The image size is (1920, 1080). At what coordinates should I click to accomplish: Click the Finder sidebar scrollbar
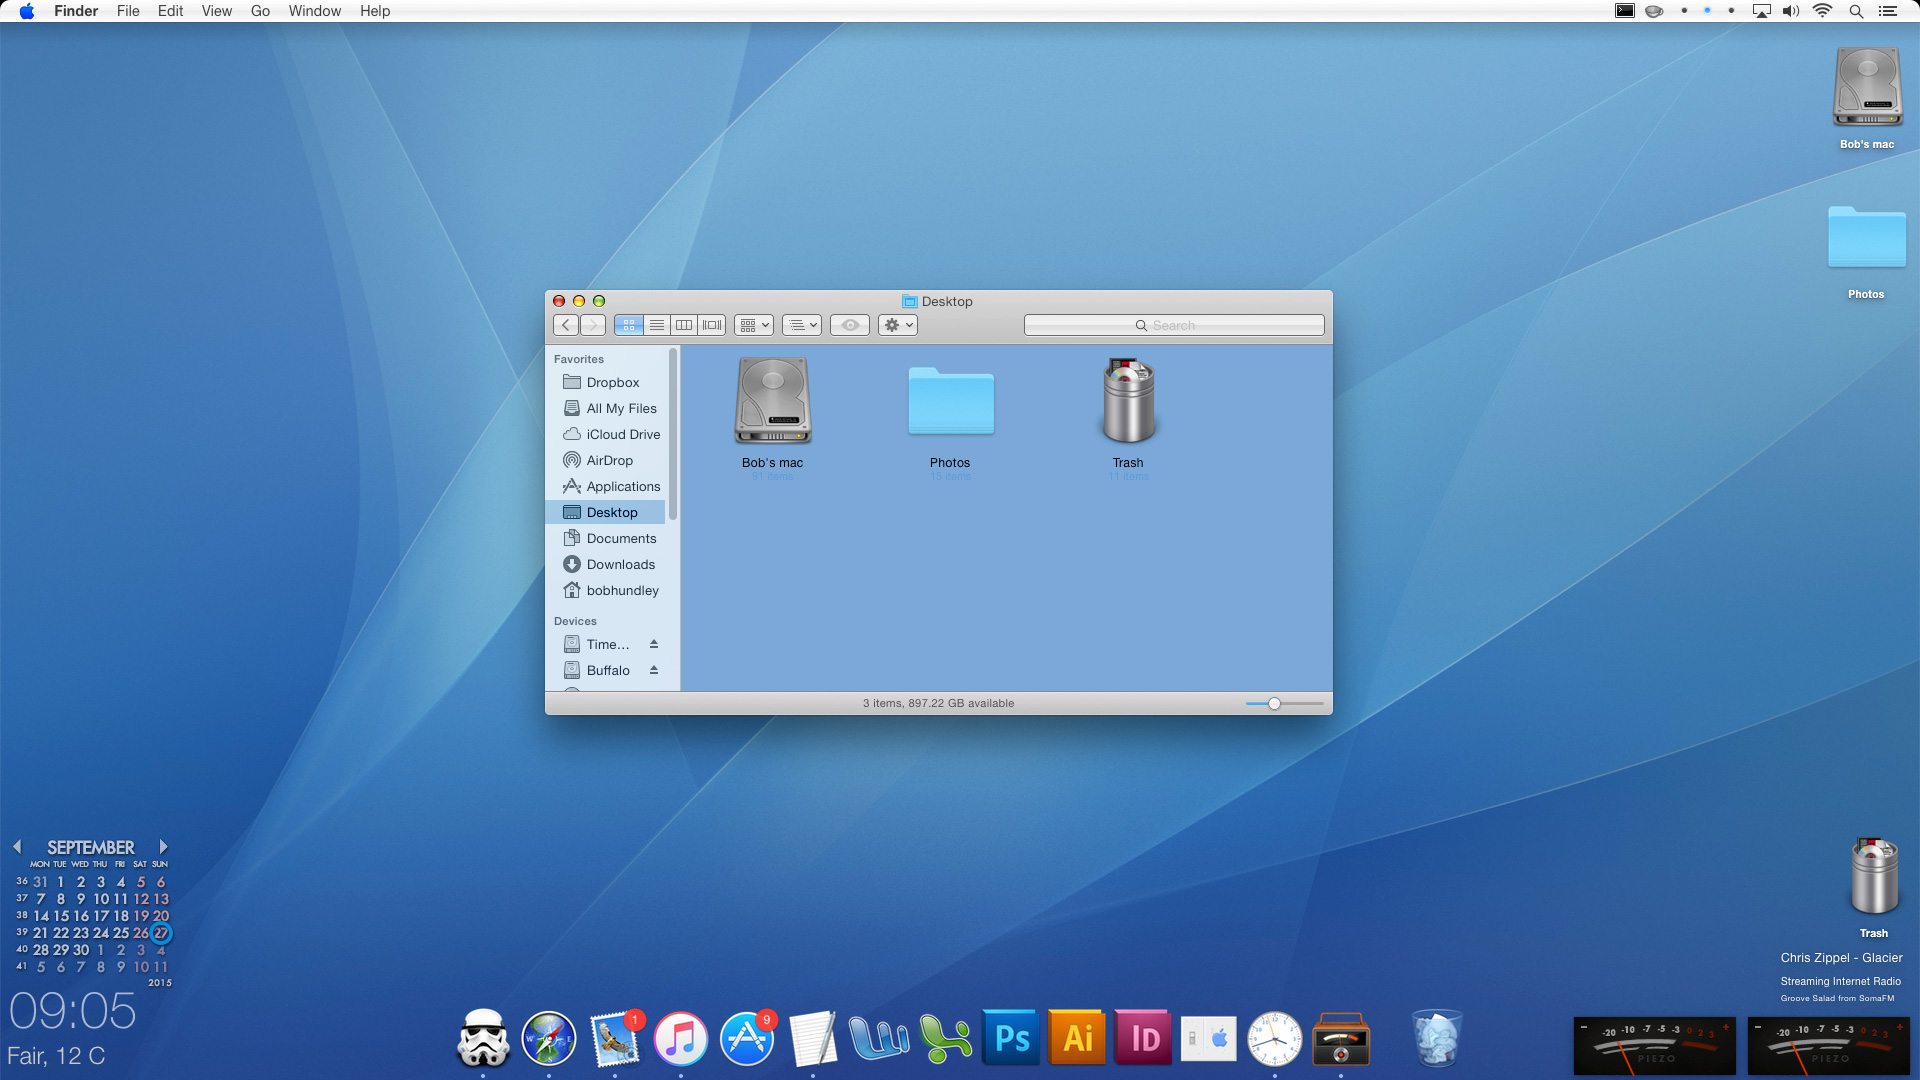673,434
